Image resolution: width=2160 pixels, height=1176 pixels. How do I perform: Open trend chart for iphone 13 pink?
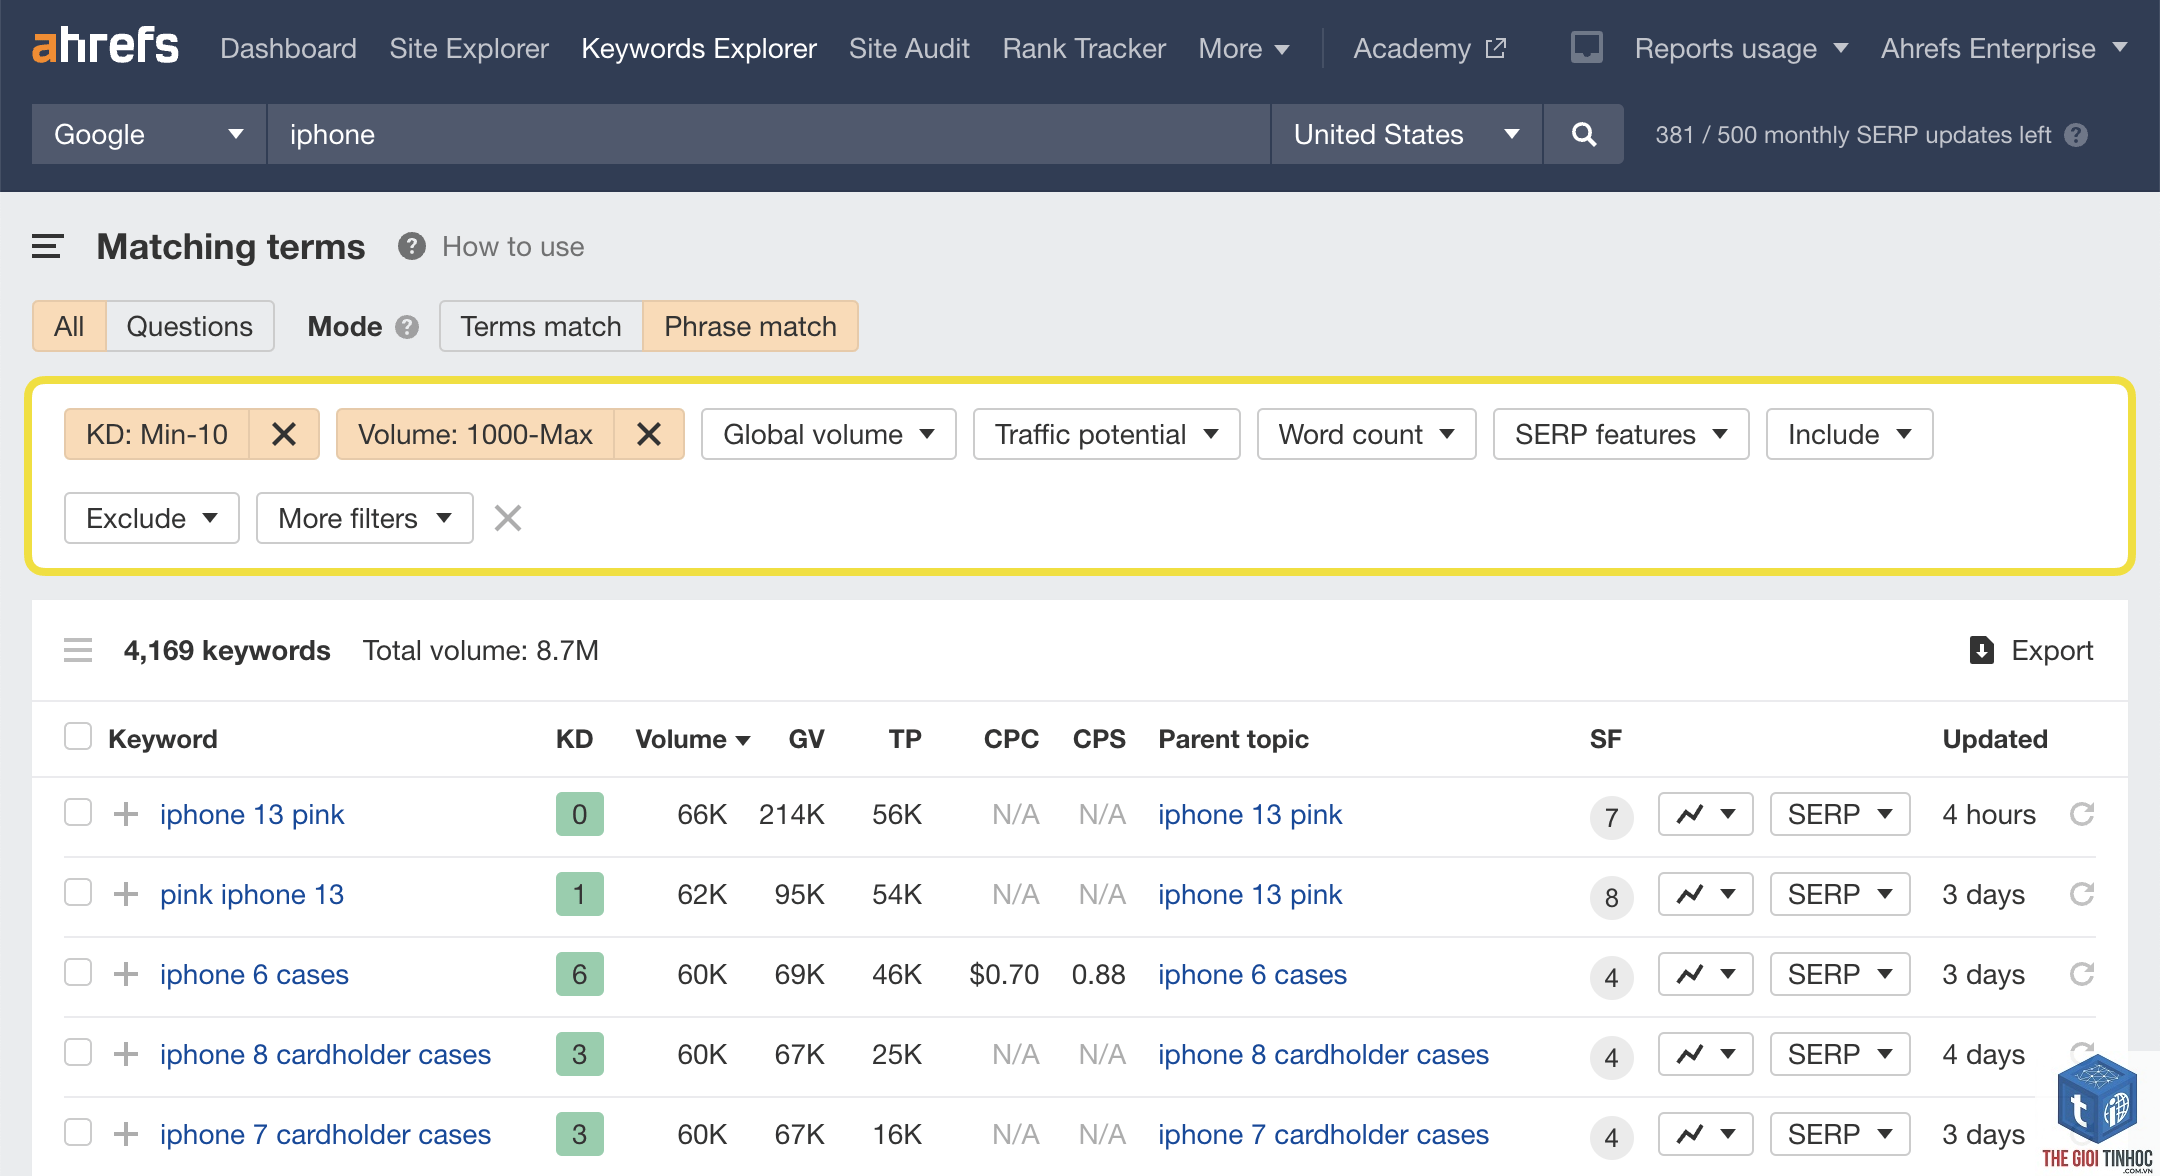click(x=1705, y=814)
